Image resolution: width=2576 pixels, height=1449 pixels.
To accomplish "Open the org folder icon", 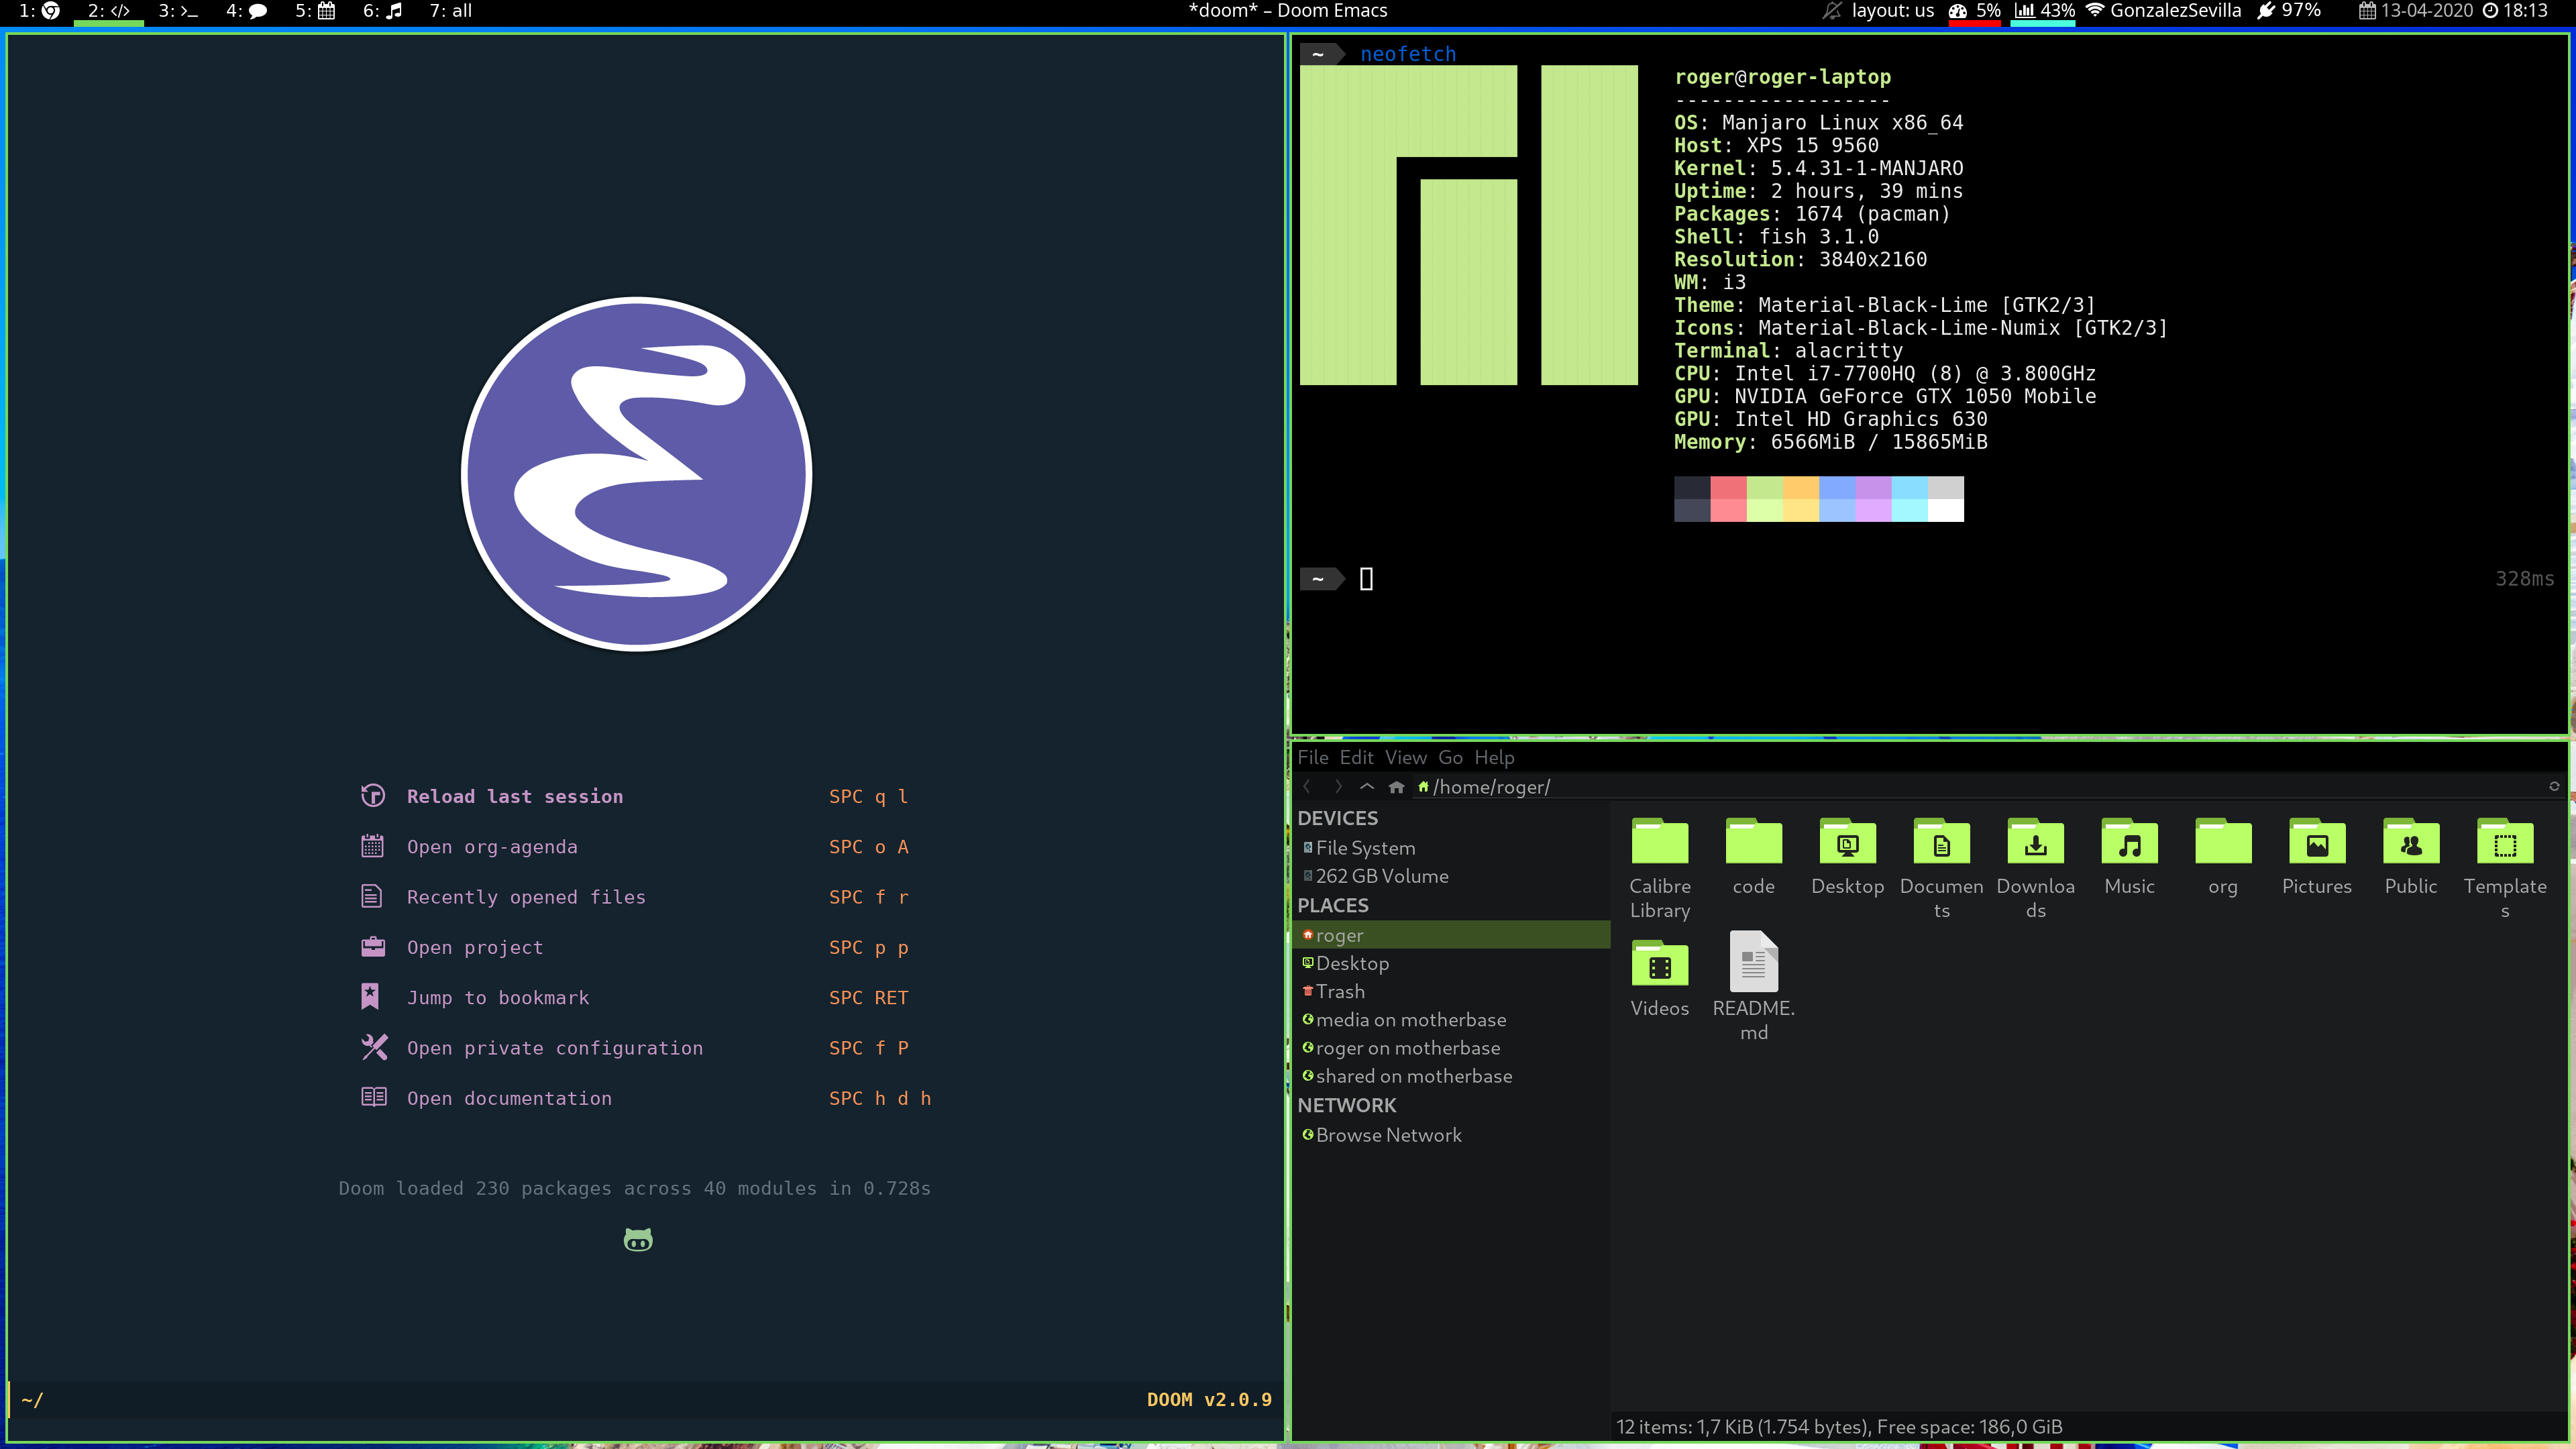I will [x=2223, y=842].
